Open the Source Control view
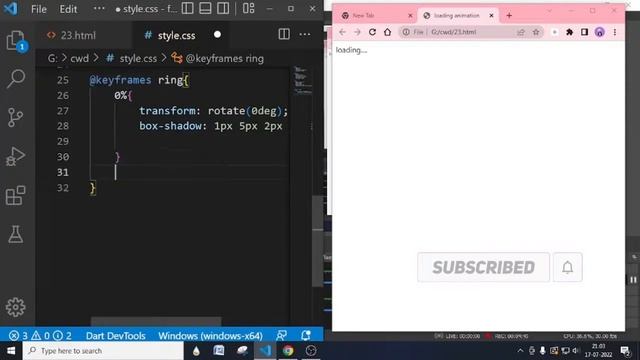This screenshot has height=360, width=640. 16,118
